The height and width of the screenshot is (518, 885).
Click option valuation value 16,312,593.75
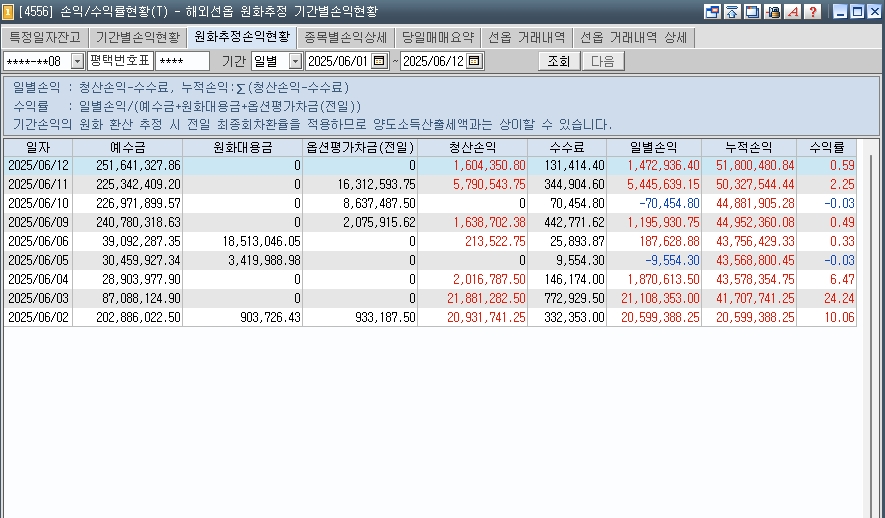[x=376, y=185]
